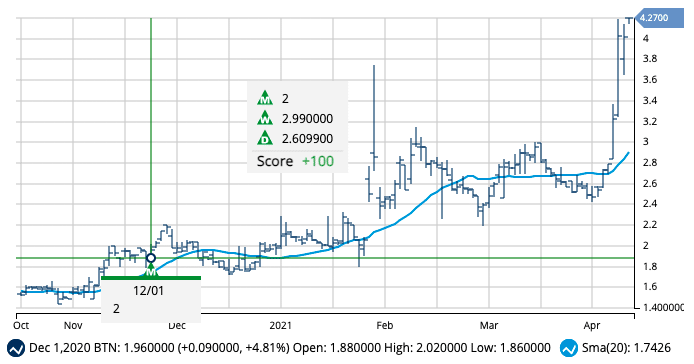This screenshot has height=364, width=694.
Task: Click the daily D triangle icon in score box
Action: pyautogui.click(x=265, y=138)
